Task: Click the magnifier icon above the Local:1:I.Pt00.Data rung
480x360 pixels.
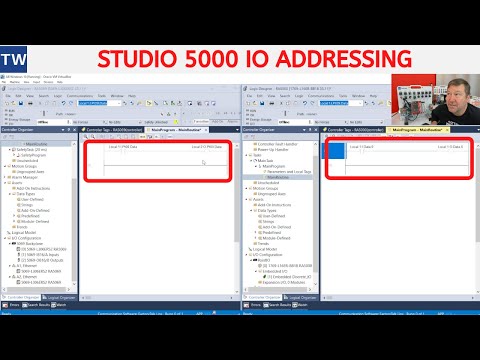Action: [x=86, y=137]
